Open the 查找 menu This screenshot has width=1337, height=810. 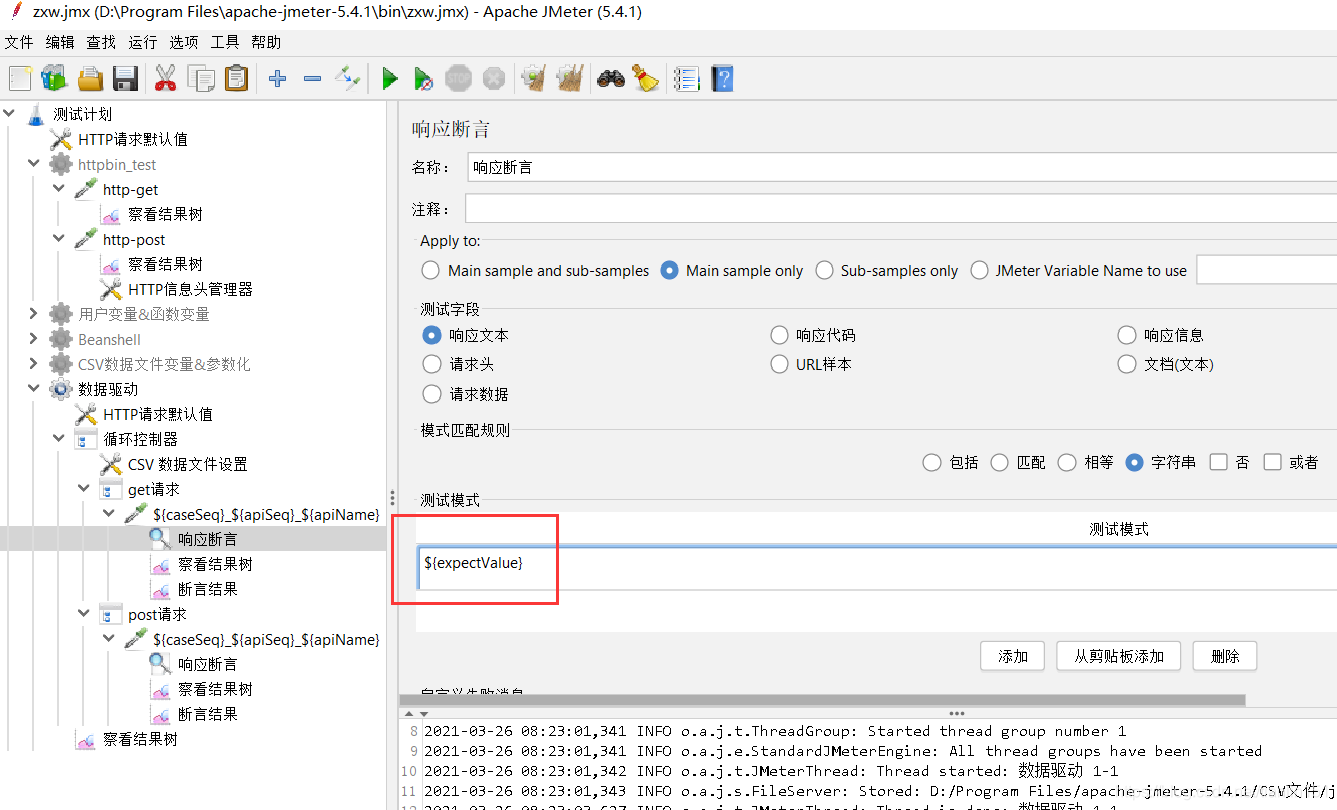pyautogui.click(x=101, y=42)
